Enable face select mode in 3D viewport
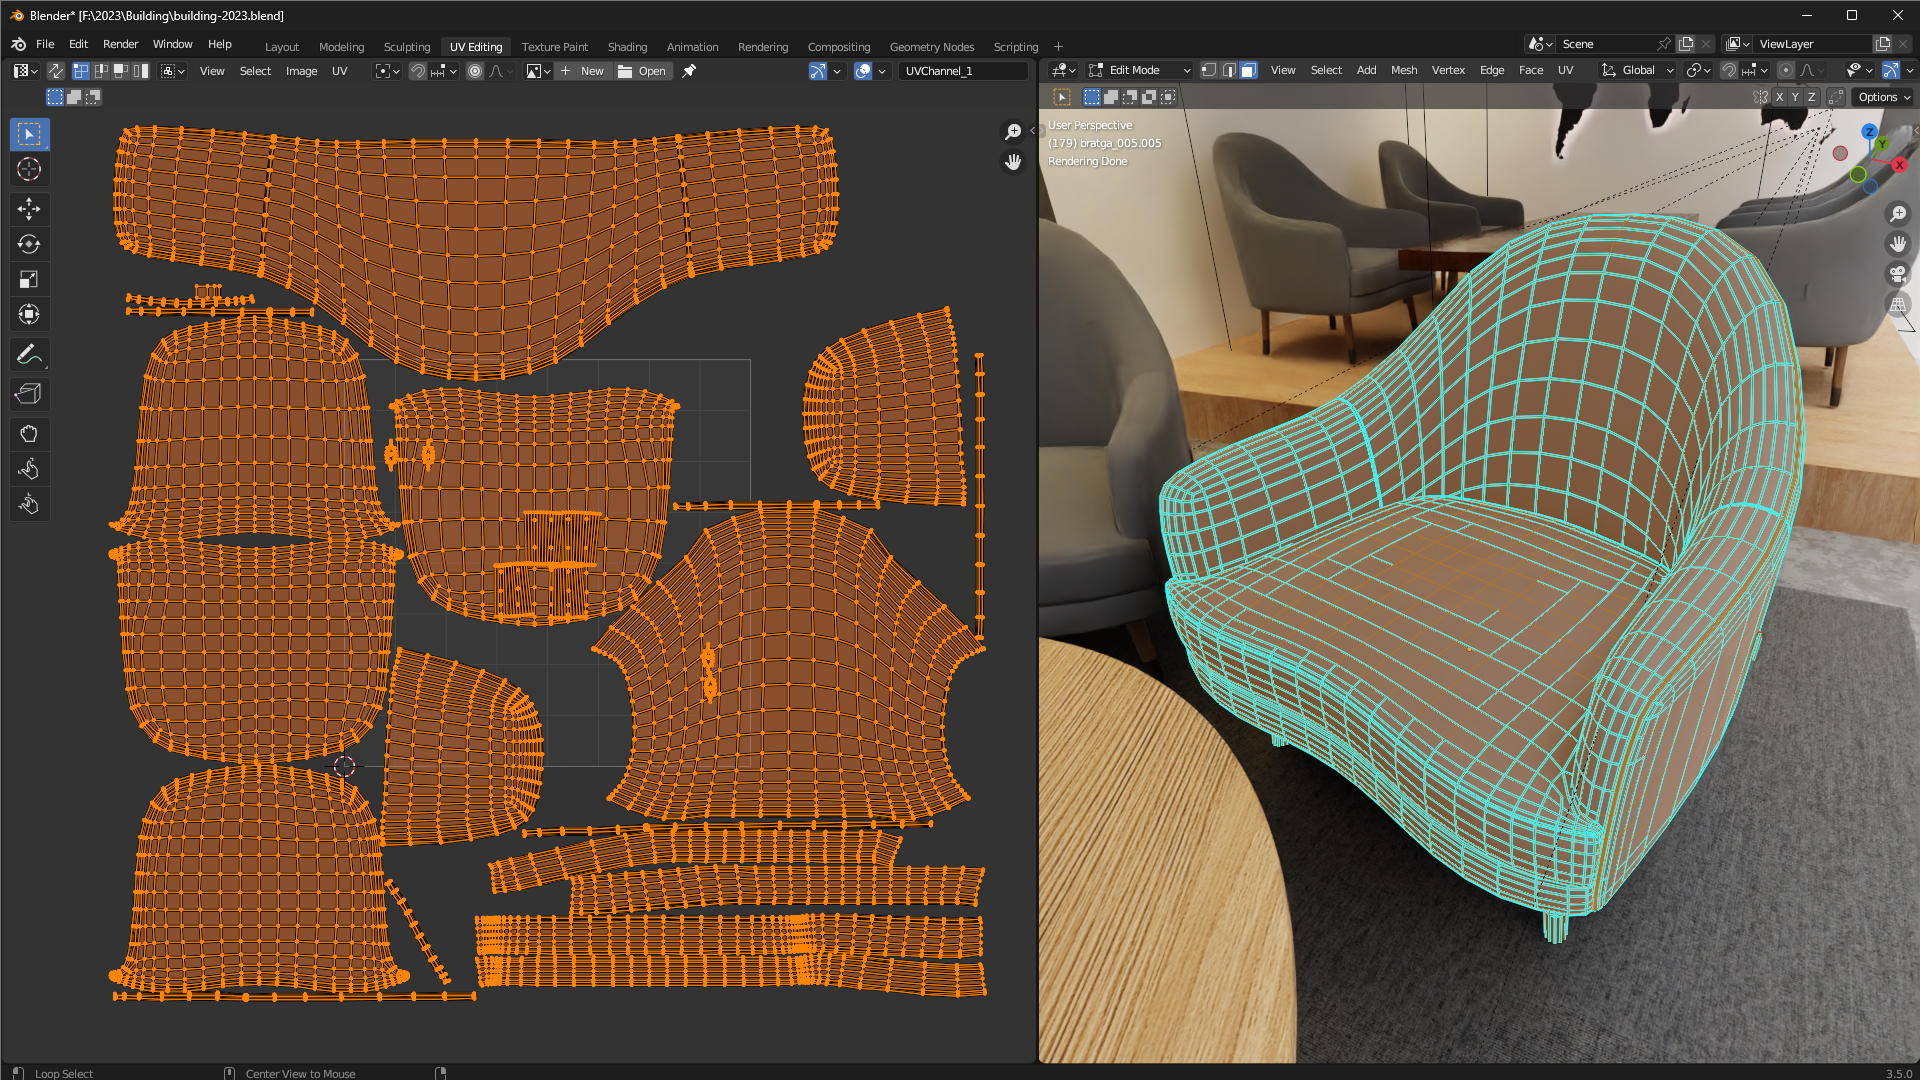The width and height of the screenshot is (1920, 1080). point(1248,70)
